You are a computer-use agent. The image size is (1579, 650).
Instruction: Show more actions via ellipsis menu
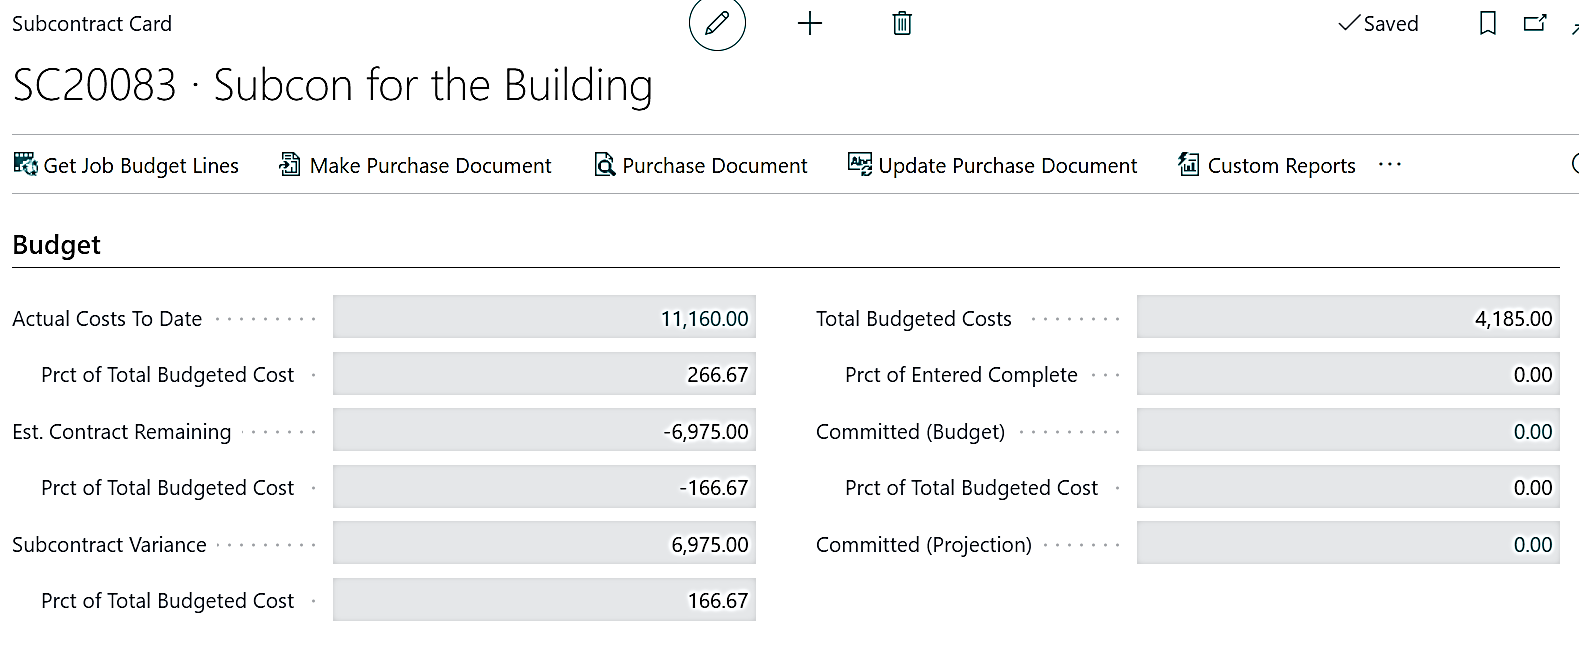(x=1390, y=165)
